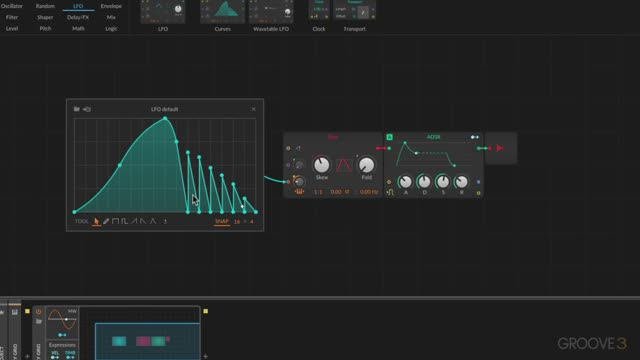Click the orange keyboard pitch icon
Viewport: 640px width, 360px height.
click(299, 192)
